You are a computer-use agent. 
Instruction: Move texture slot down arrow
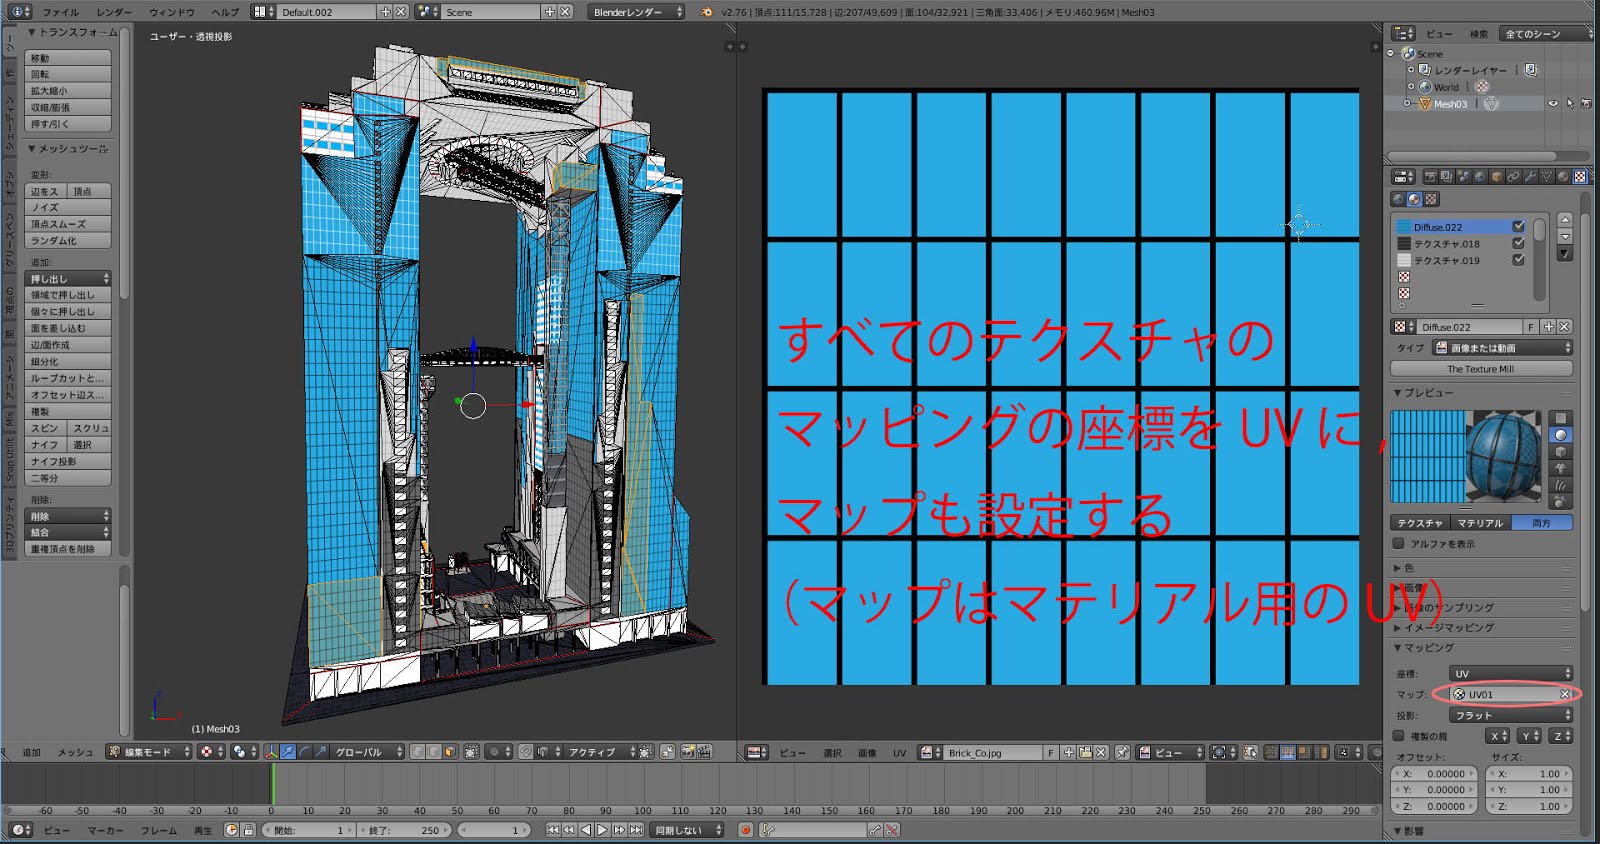tap(1565, 237)
